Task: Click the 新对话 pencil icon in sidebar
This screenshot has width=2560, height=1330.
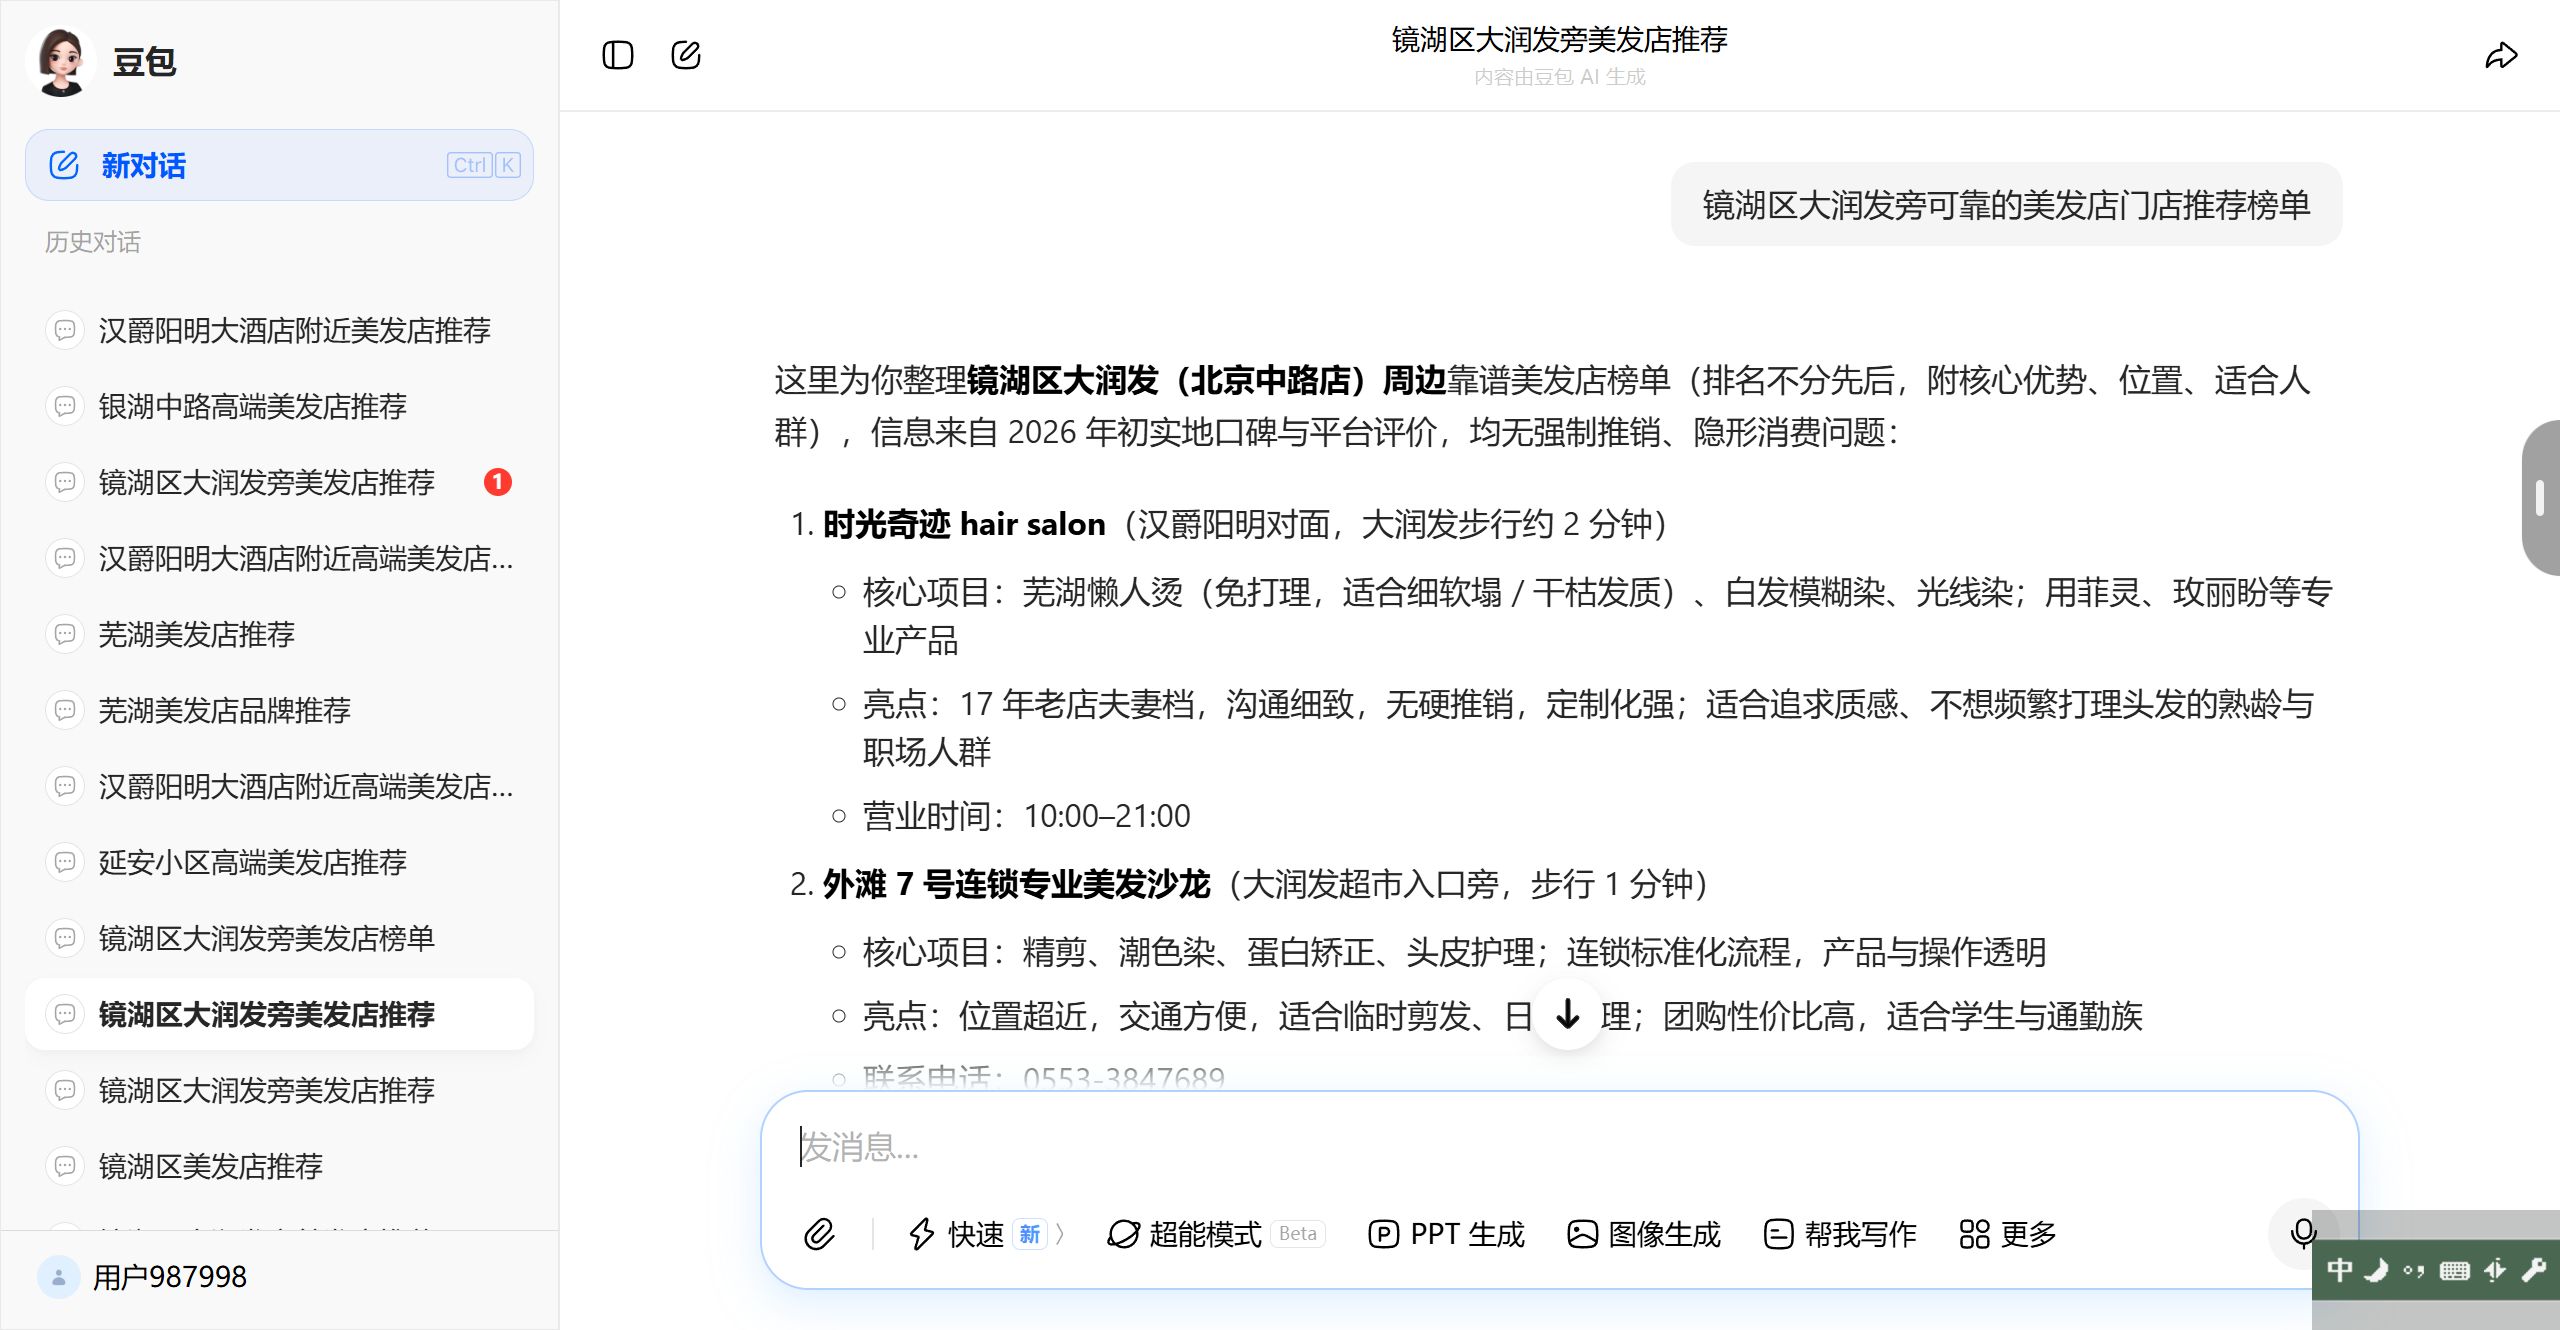Action: point(64,165)
